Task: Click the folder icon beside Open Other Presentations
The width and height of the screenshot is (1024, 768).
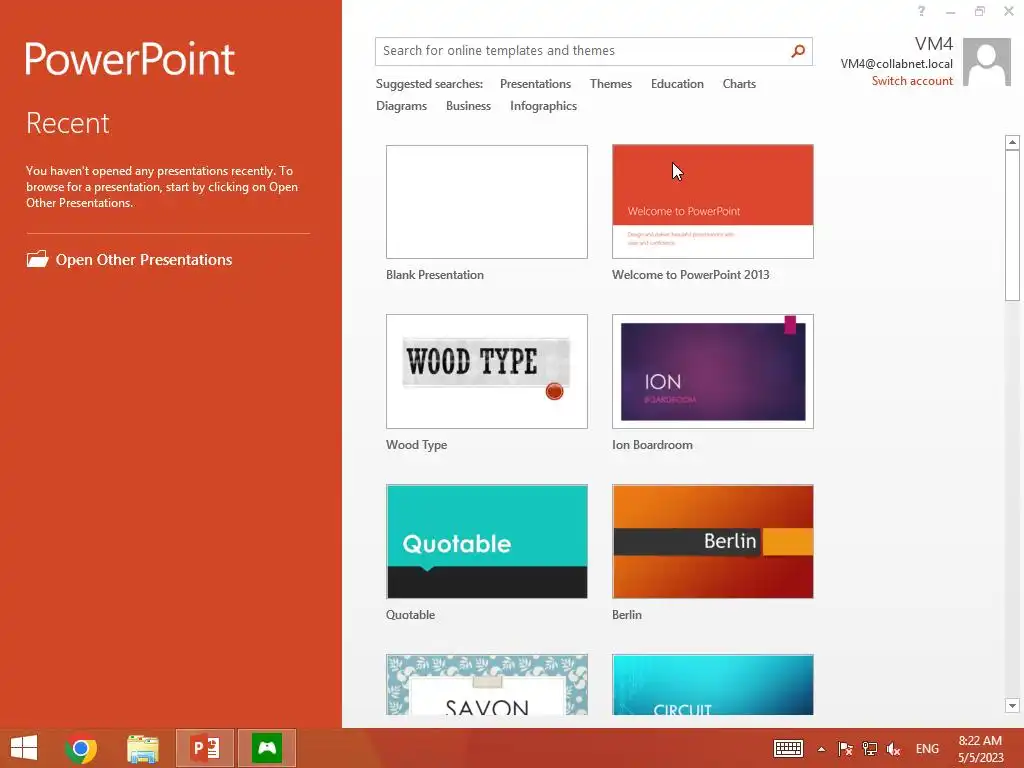Action: [x=37, y=259]
